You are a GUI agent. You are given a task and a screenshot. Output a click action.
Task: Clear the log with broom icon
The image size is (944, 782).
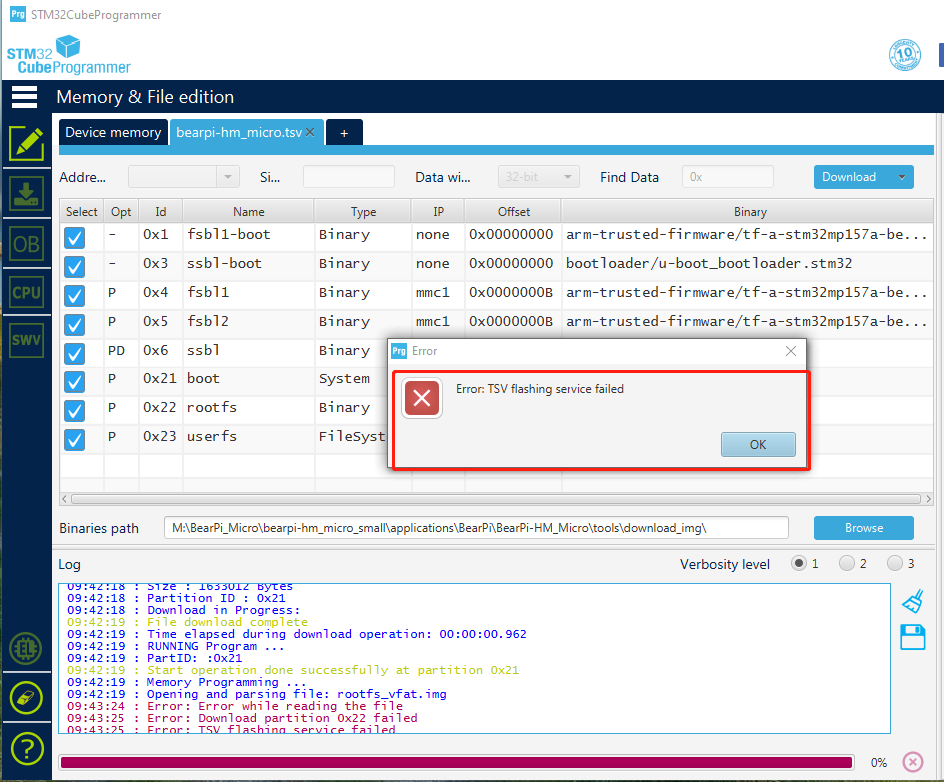click(913, 601)
